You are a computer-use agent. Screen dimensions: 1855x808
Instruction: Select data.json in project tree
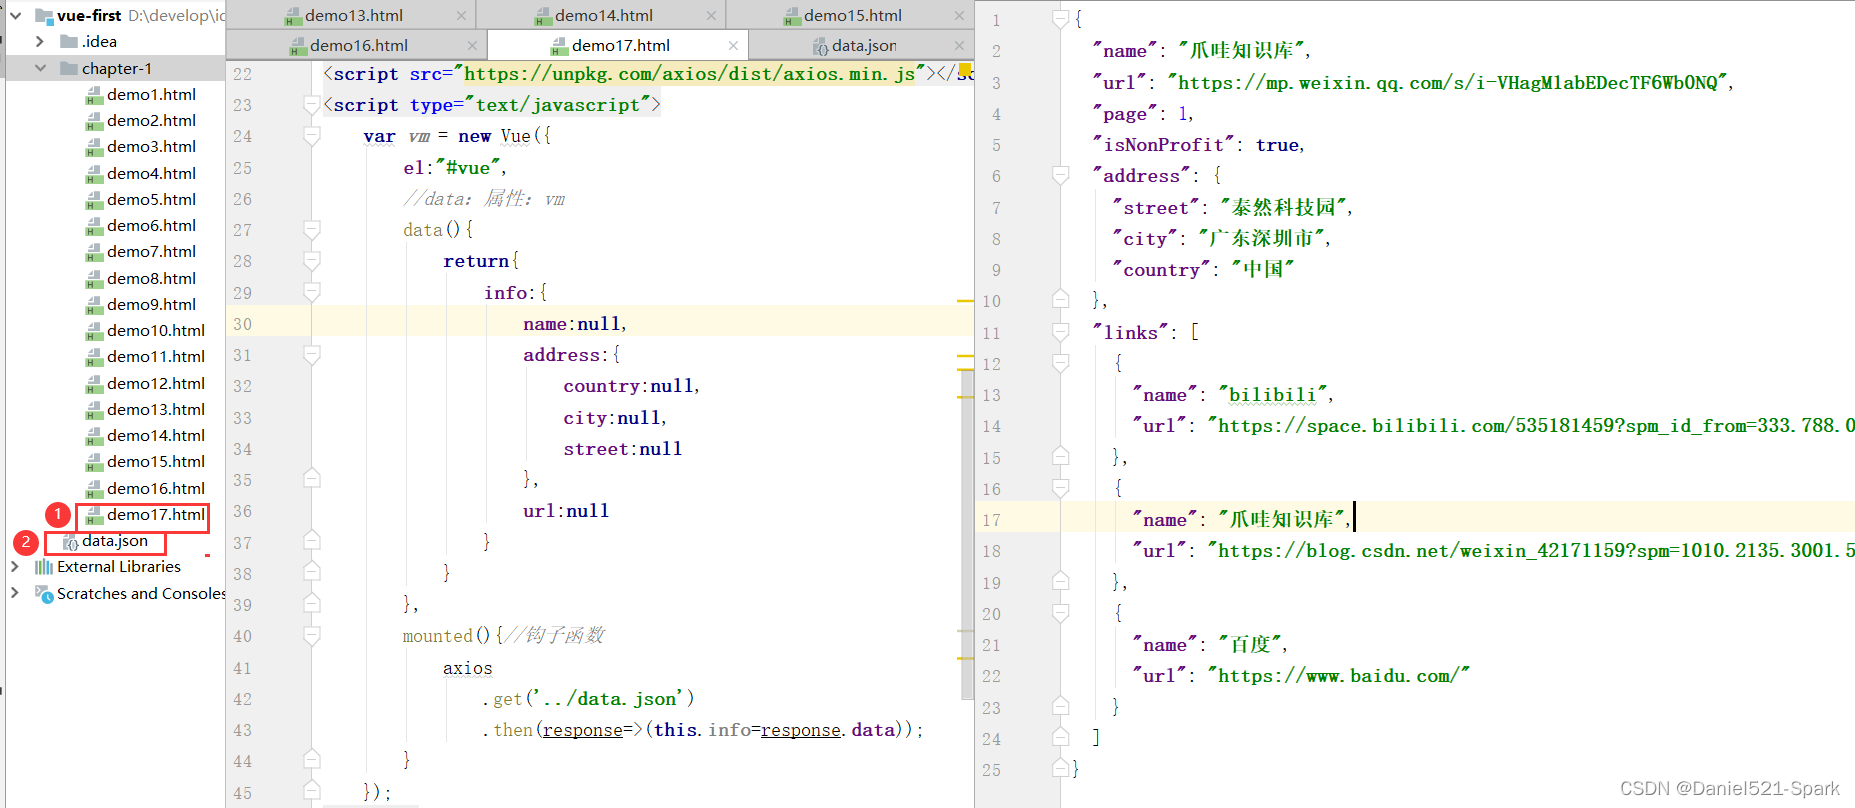pyautogui.click(x=115, y=541)
